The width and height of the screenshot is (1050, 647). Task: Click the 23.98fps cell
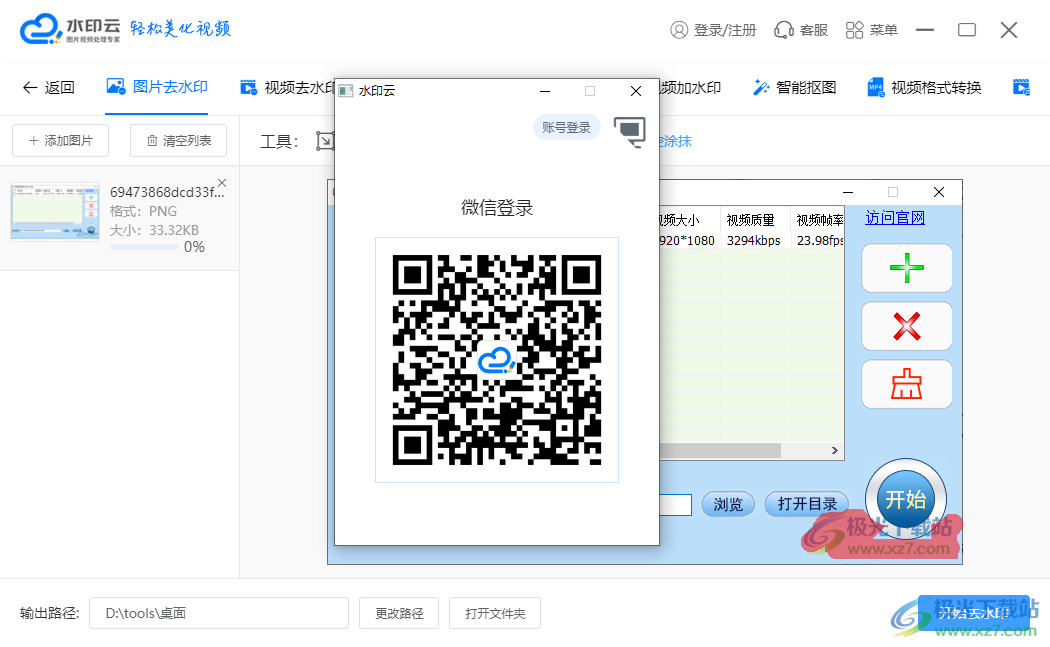tap(819, 240)
